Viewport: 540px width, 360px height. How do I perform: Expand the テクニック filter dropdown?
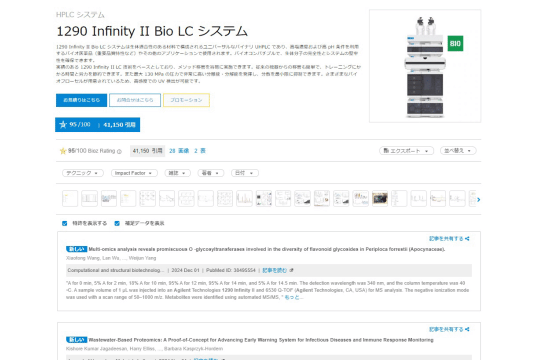coord(83,173)
